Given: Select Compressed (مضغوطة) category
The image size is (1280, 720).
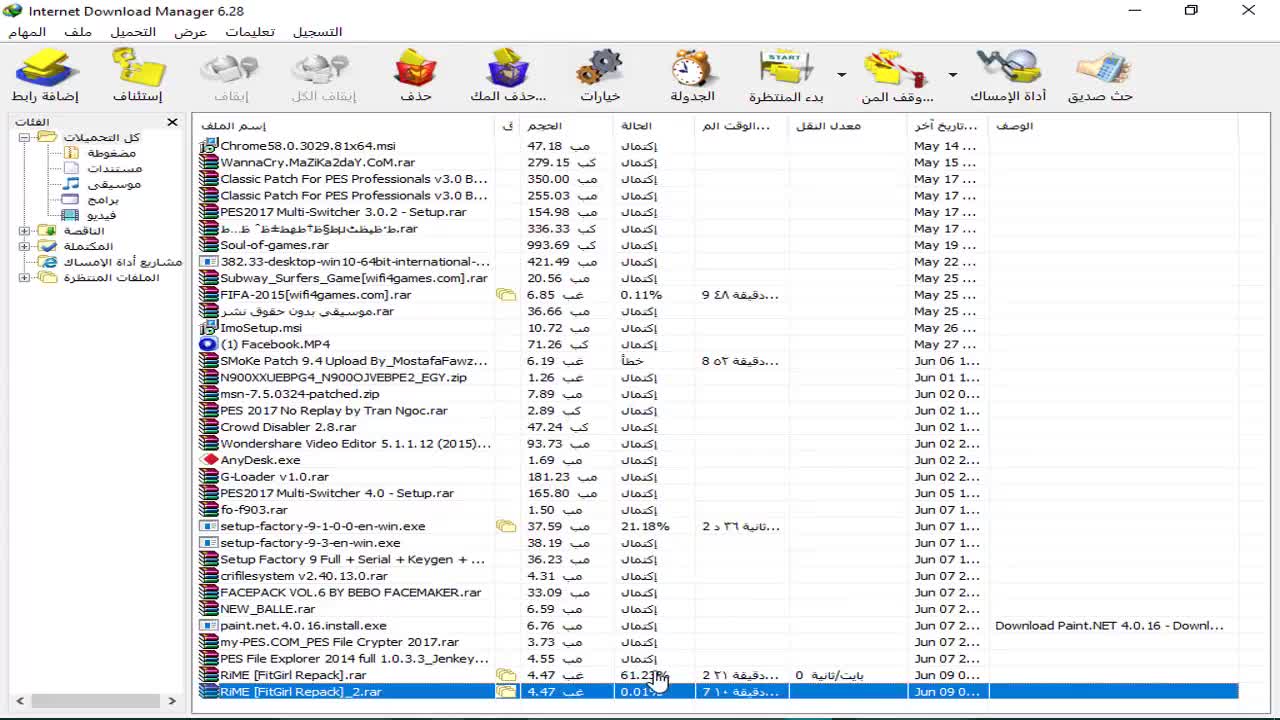Looking at the screenshot, I should point(111,153).
